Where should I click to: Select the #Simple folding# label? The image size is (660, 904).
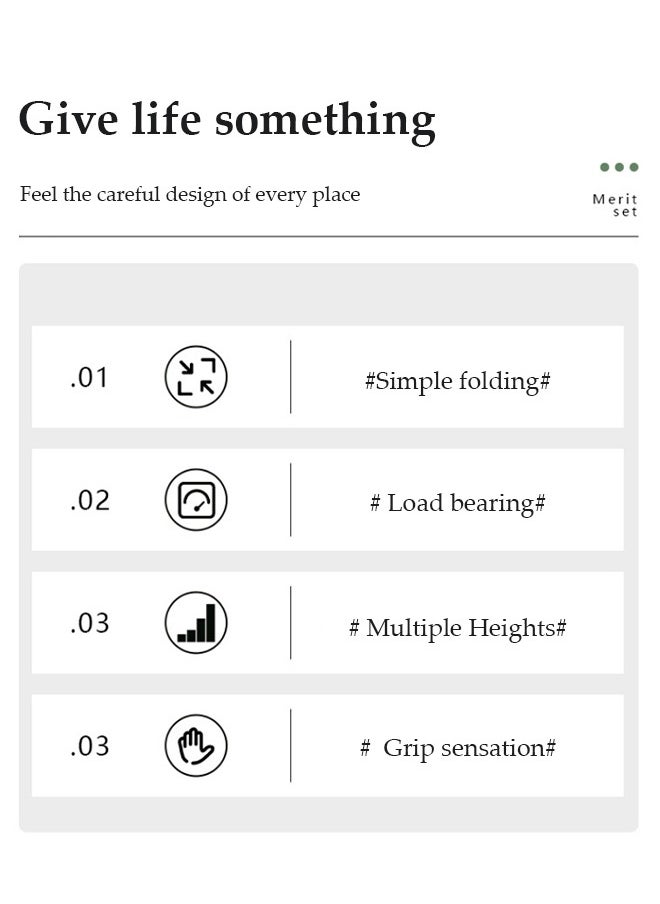458,381
